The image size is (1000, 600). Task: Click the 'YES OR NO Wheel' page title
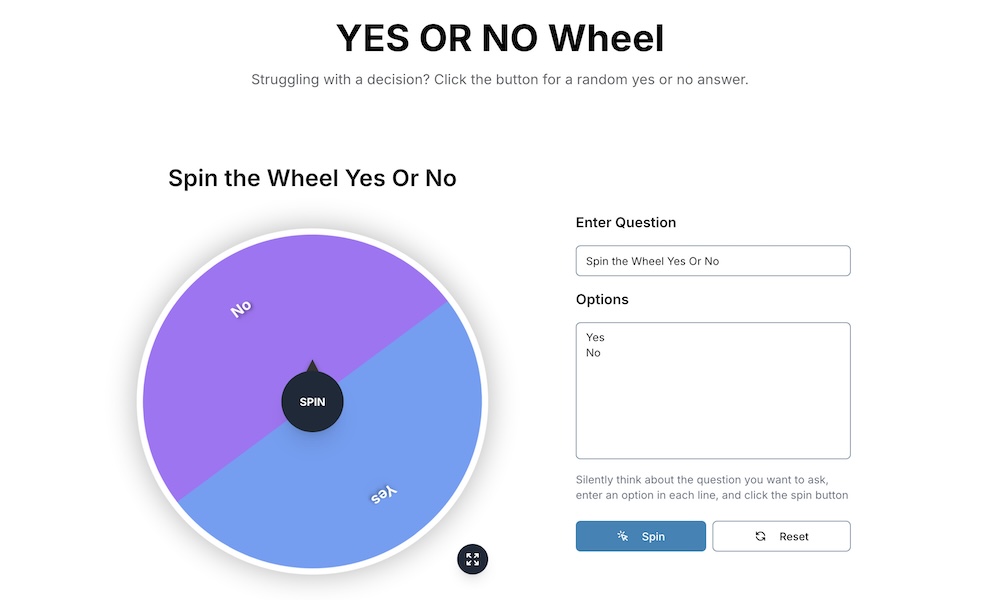coord(500,38)
